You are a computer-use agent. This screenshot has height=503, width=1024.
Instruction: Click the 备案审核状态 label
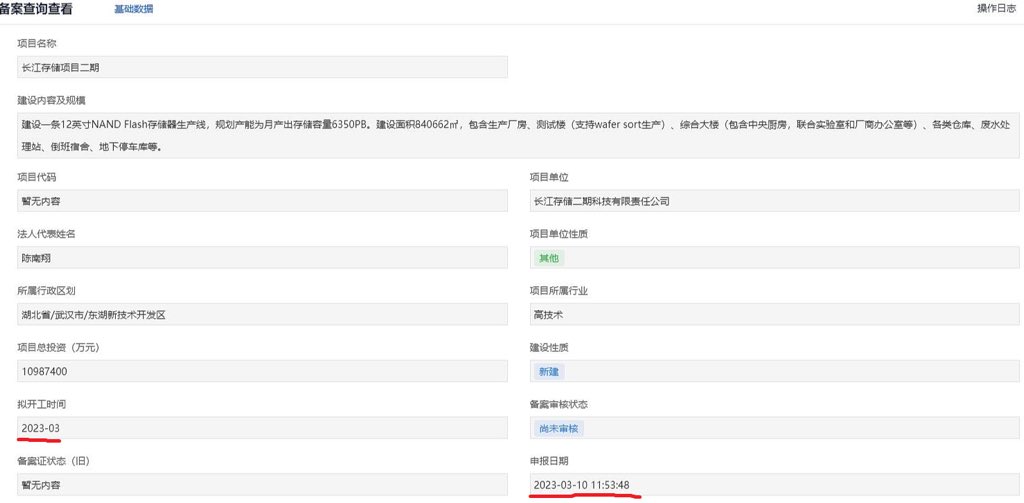point(558,404)
